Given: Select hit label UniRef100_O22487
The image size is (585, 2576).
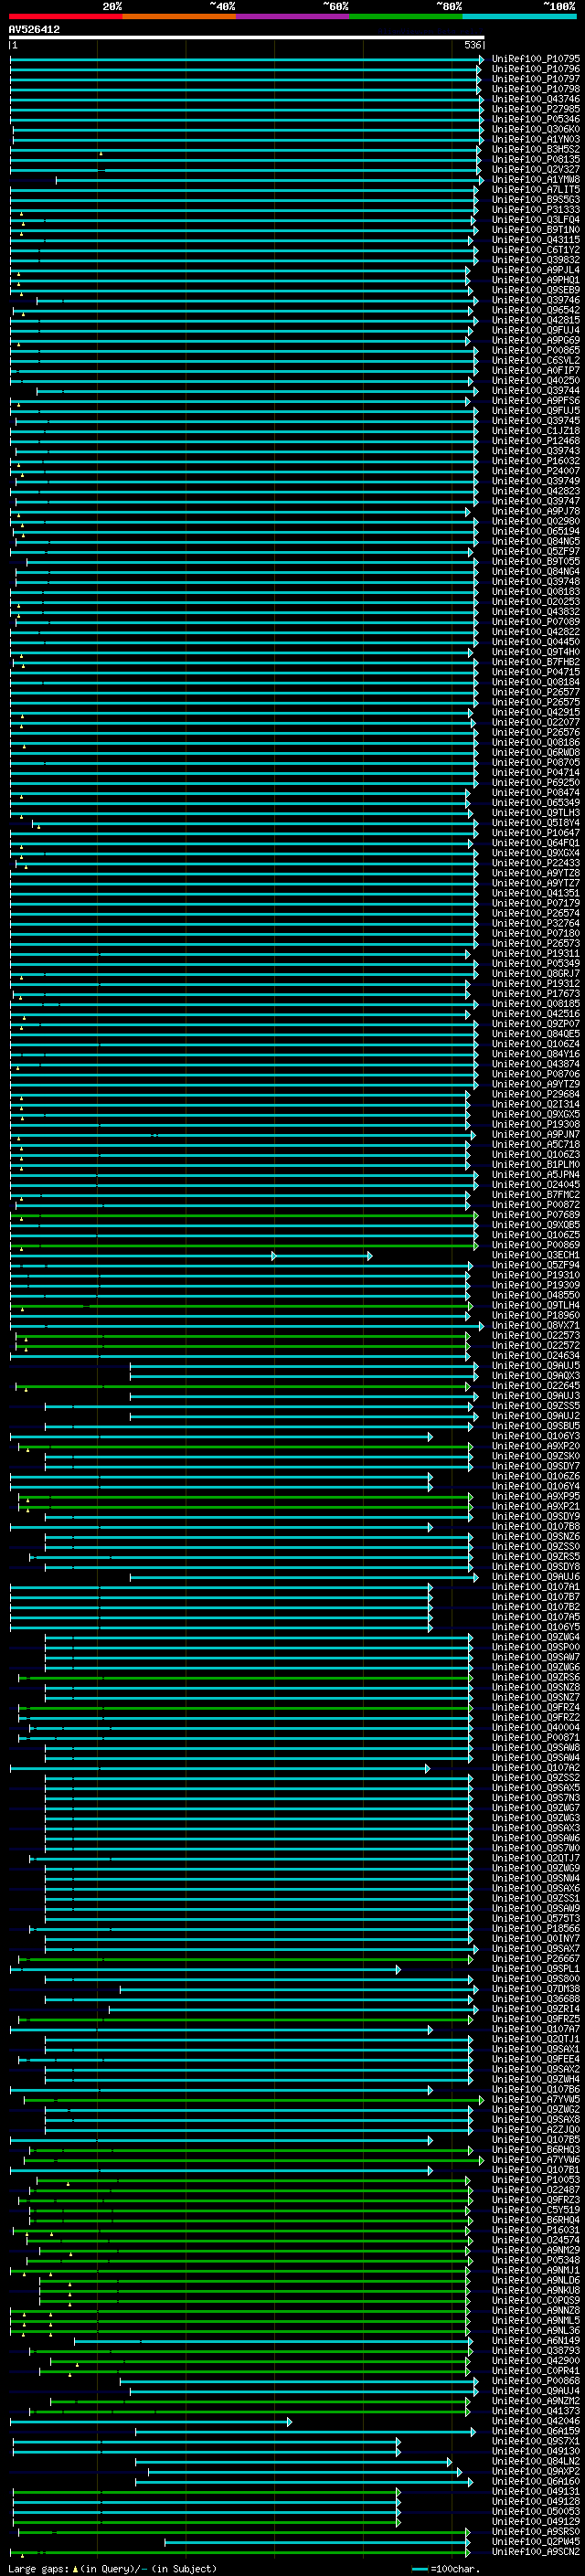Looking at the screenshot, I should point(536,2190).
